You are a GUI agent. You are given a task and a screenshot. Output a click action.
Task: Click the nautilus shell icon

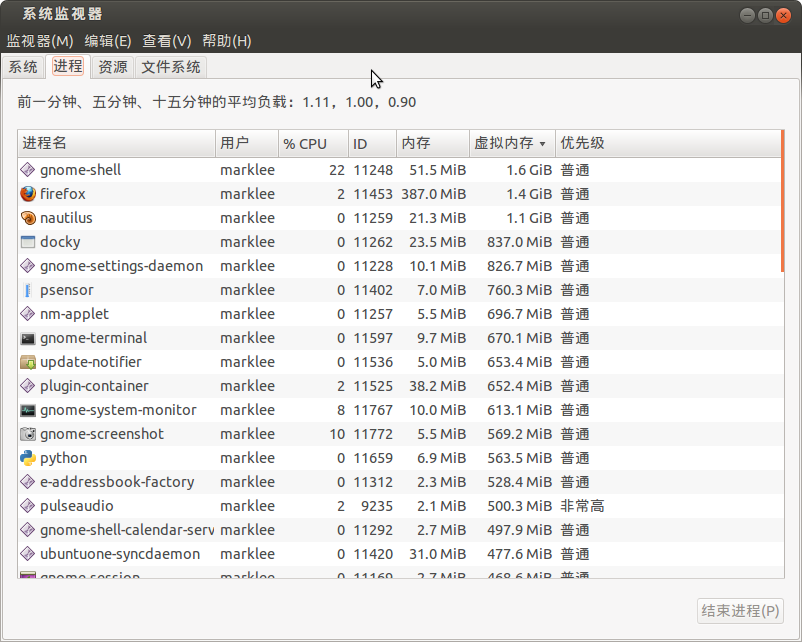pos(28,218)
